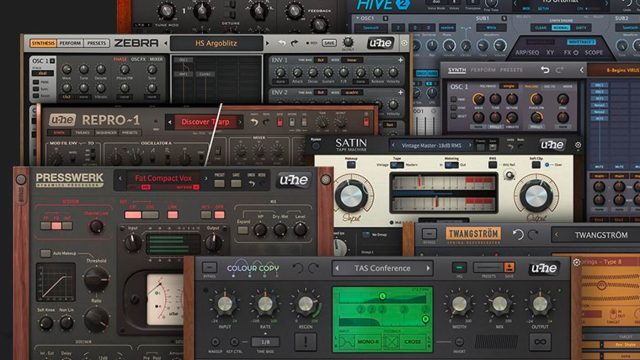Switch to Zebra PRESETS tab
The height and width of the screenshot is (360, 640).
96,43
